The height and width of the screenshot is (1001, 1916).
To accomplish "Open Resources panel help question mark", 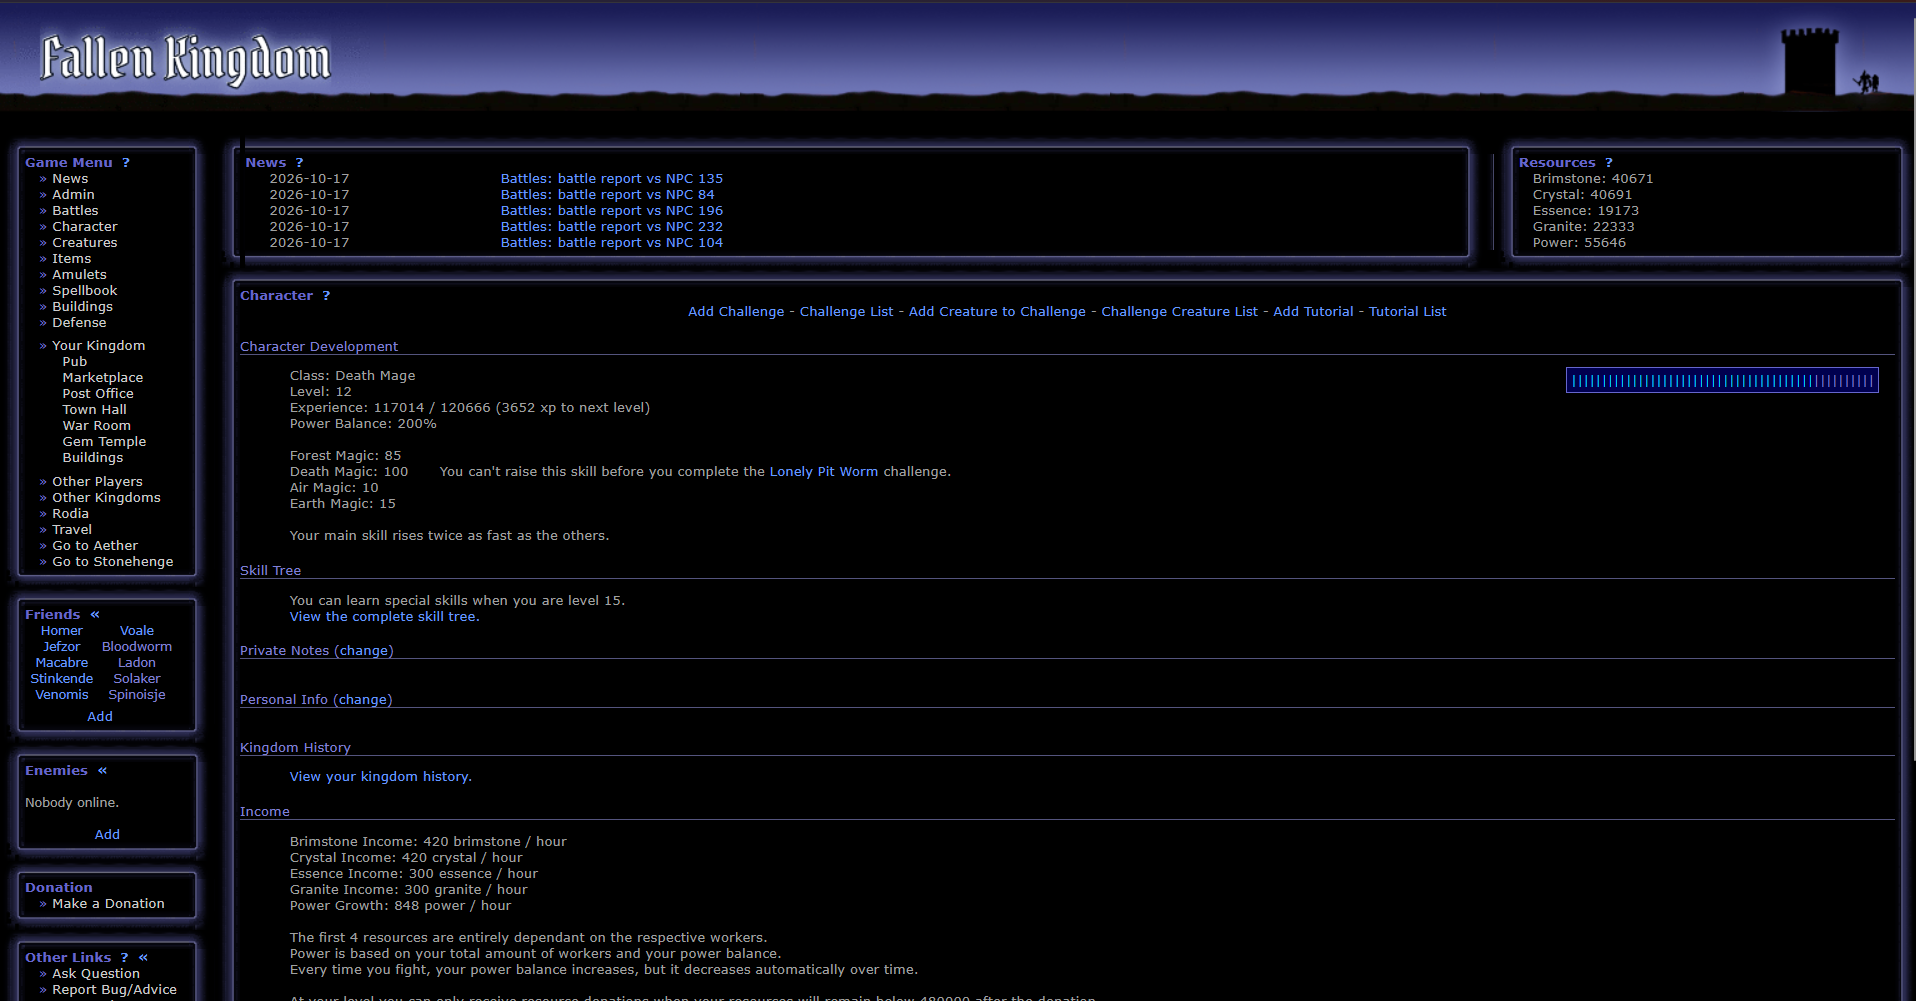I will (x=1609, y=163).
